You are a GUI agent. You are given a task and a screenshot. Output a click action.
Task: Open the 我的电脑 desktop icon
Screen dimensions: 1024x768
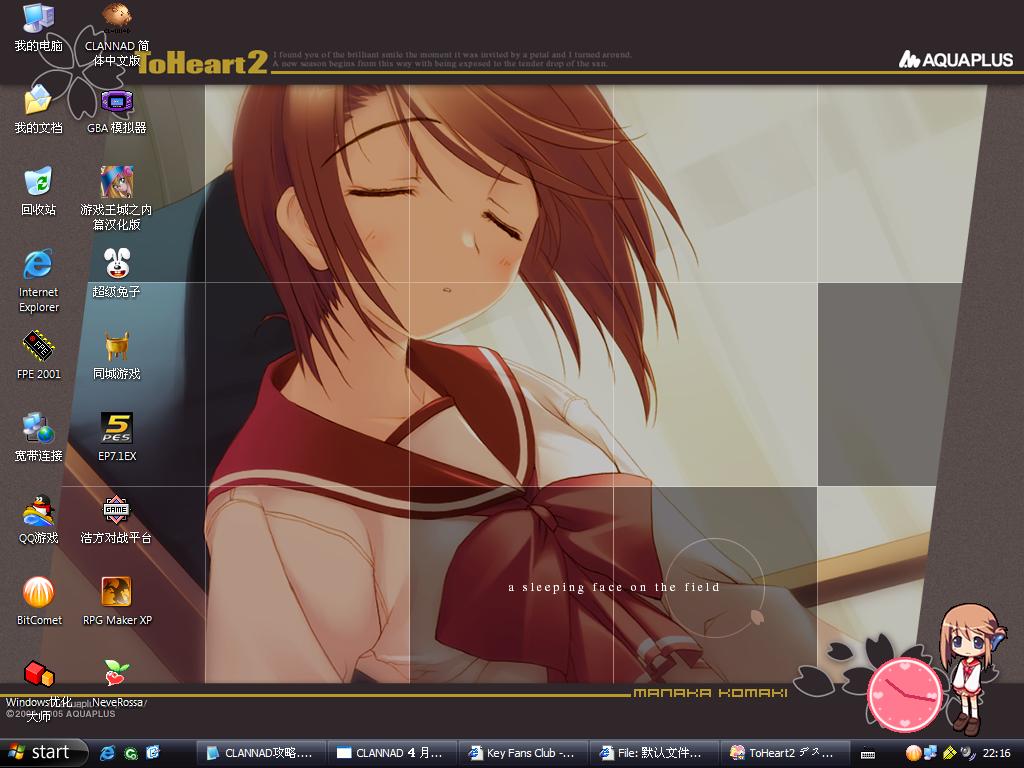[39, 27]
